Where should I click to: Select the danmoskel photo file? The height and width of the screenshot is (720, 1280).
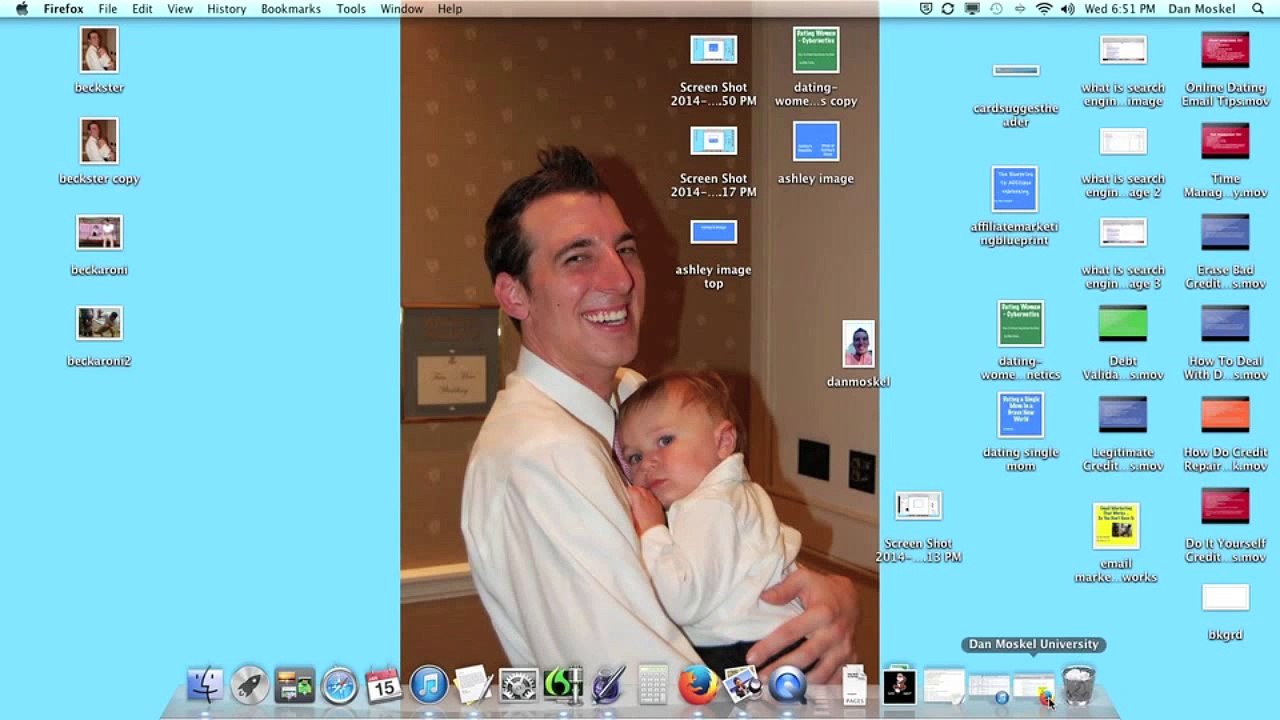(x=858, y=344)
